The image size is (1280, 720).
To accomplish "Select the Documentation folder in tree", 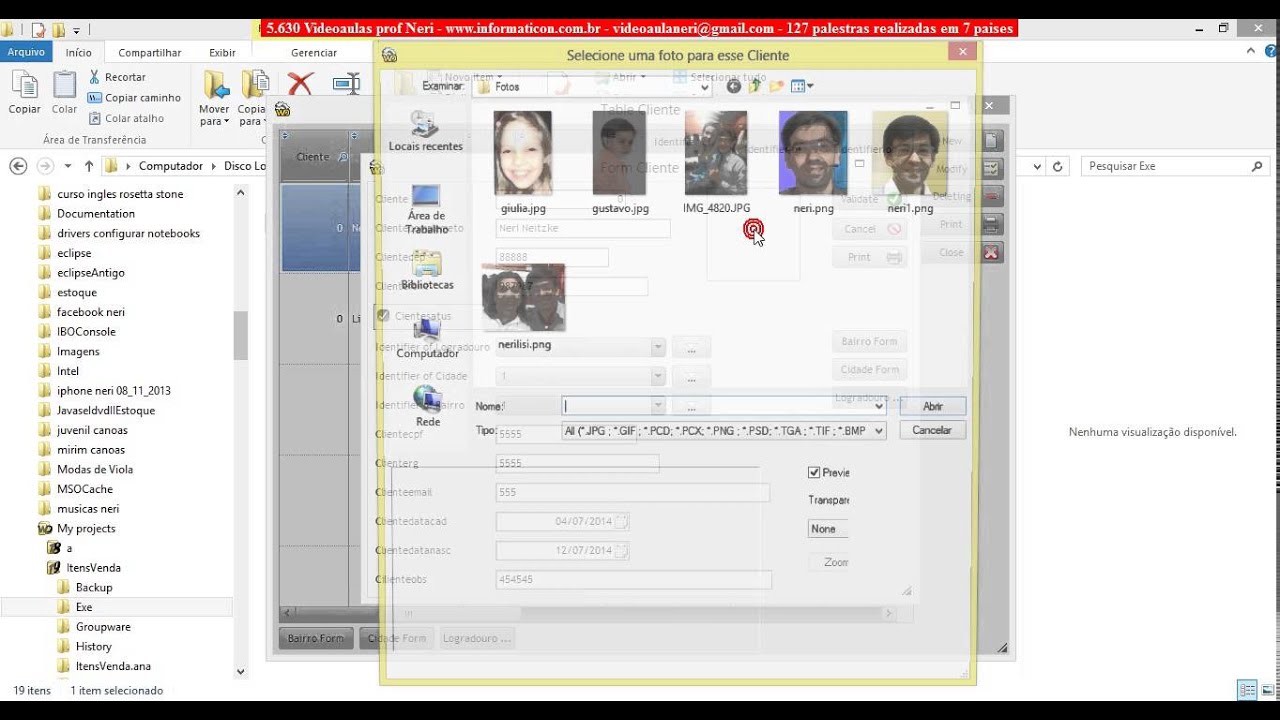I will [96, 213].
